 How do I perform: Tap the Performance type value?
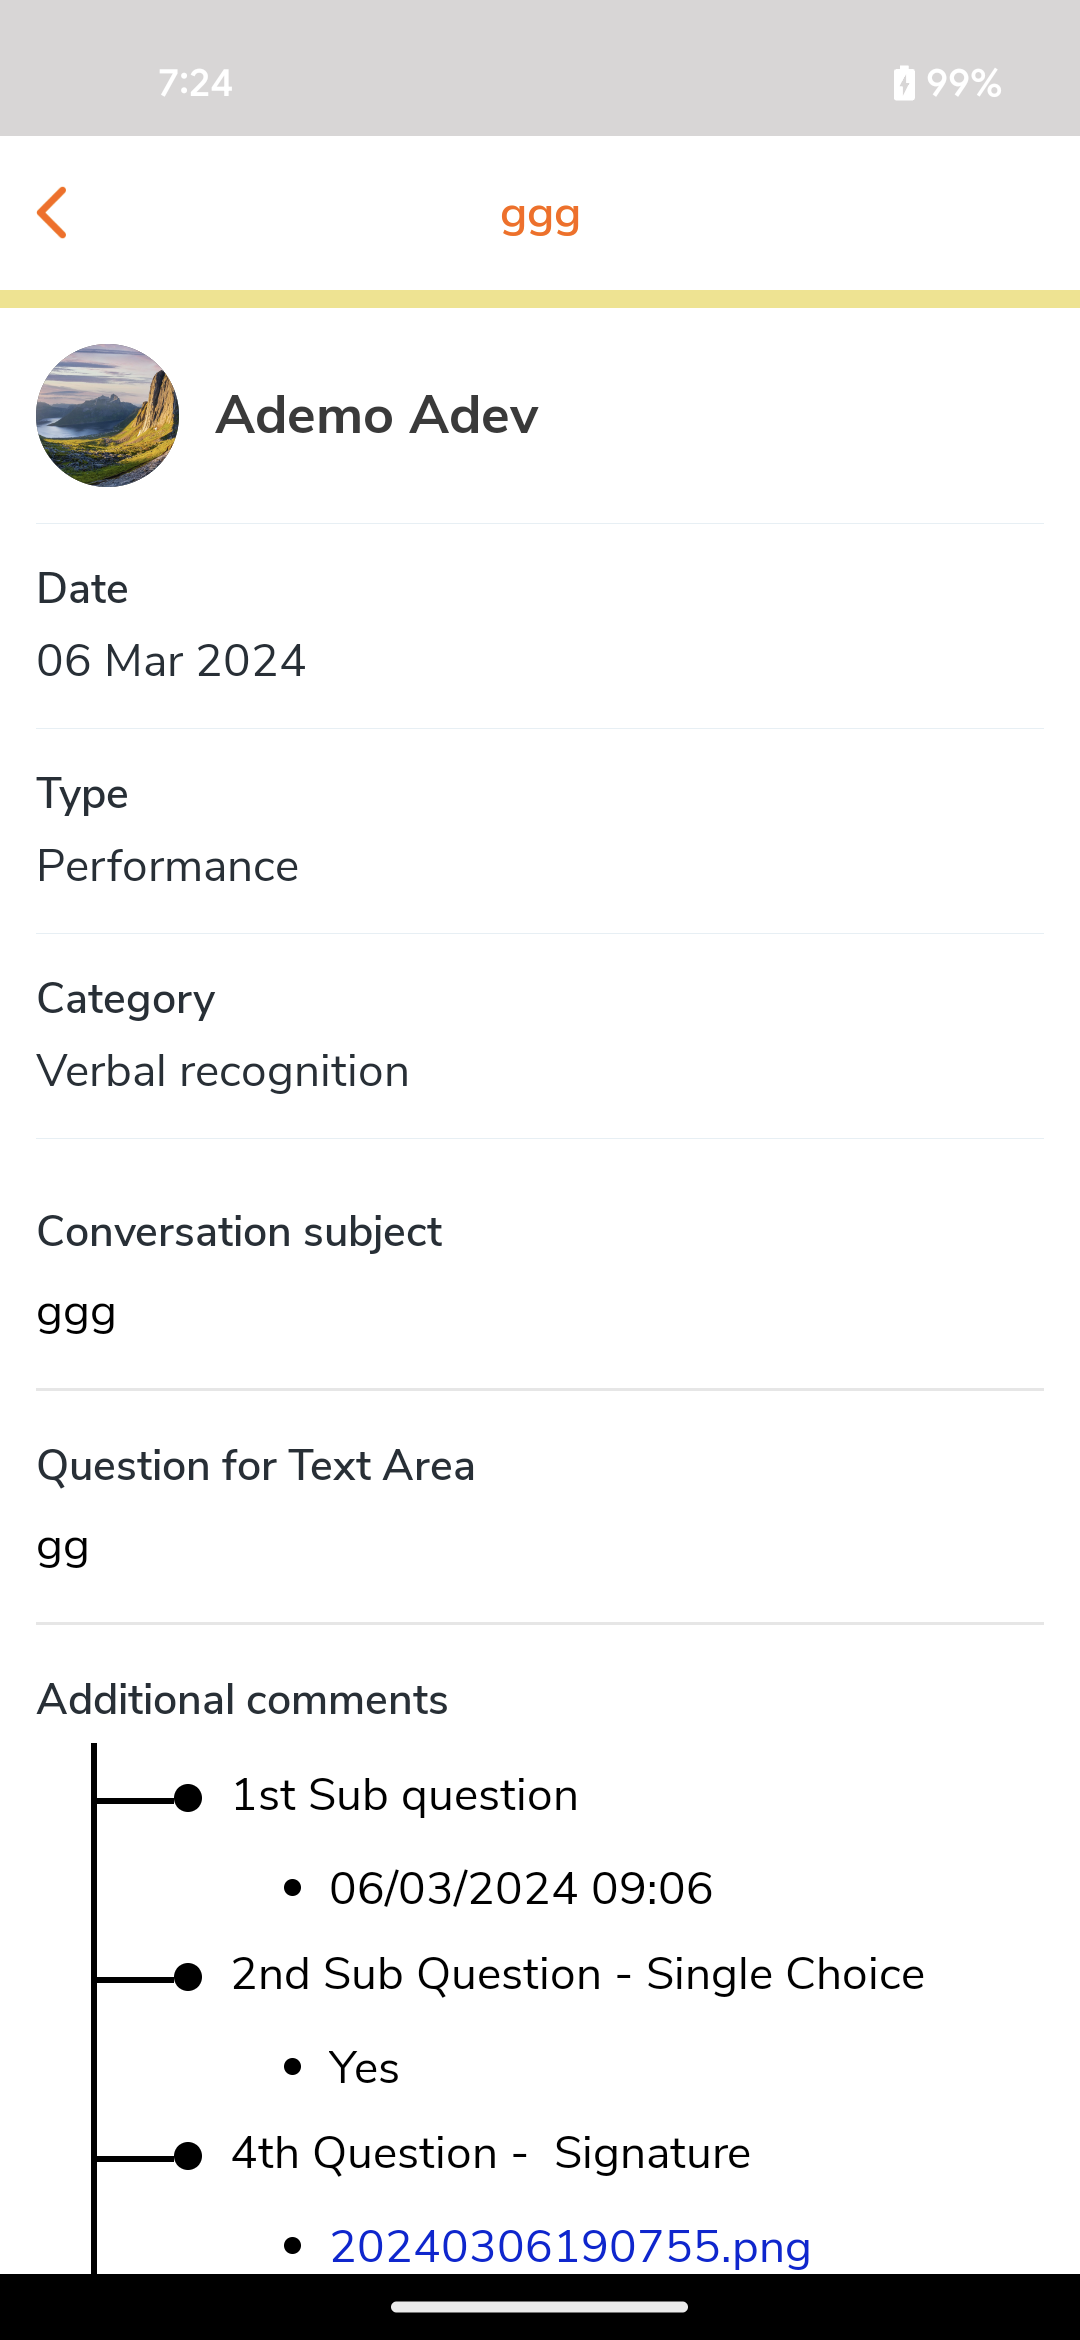point(168,866)
